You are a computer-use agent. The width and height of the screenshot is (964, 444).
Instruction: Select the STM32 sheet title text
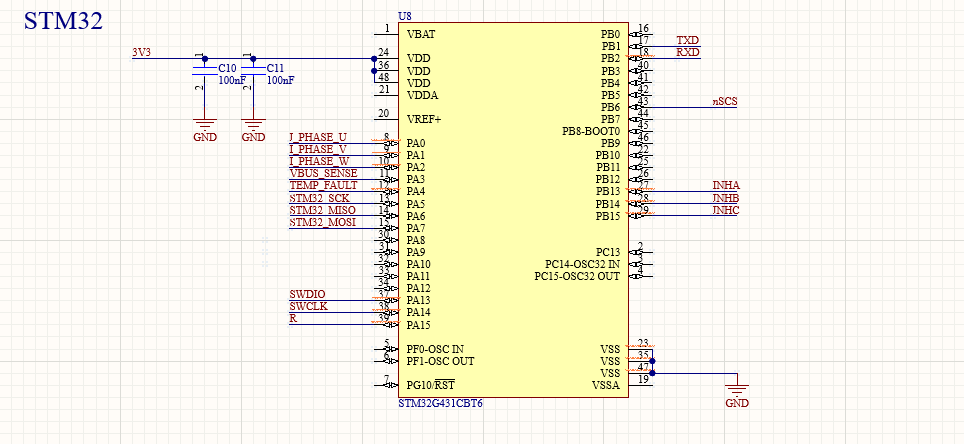[63, 21]
